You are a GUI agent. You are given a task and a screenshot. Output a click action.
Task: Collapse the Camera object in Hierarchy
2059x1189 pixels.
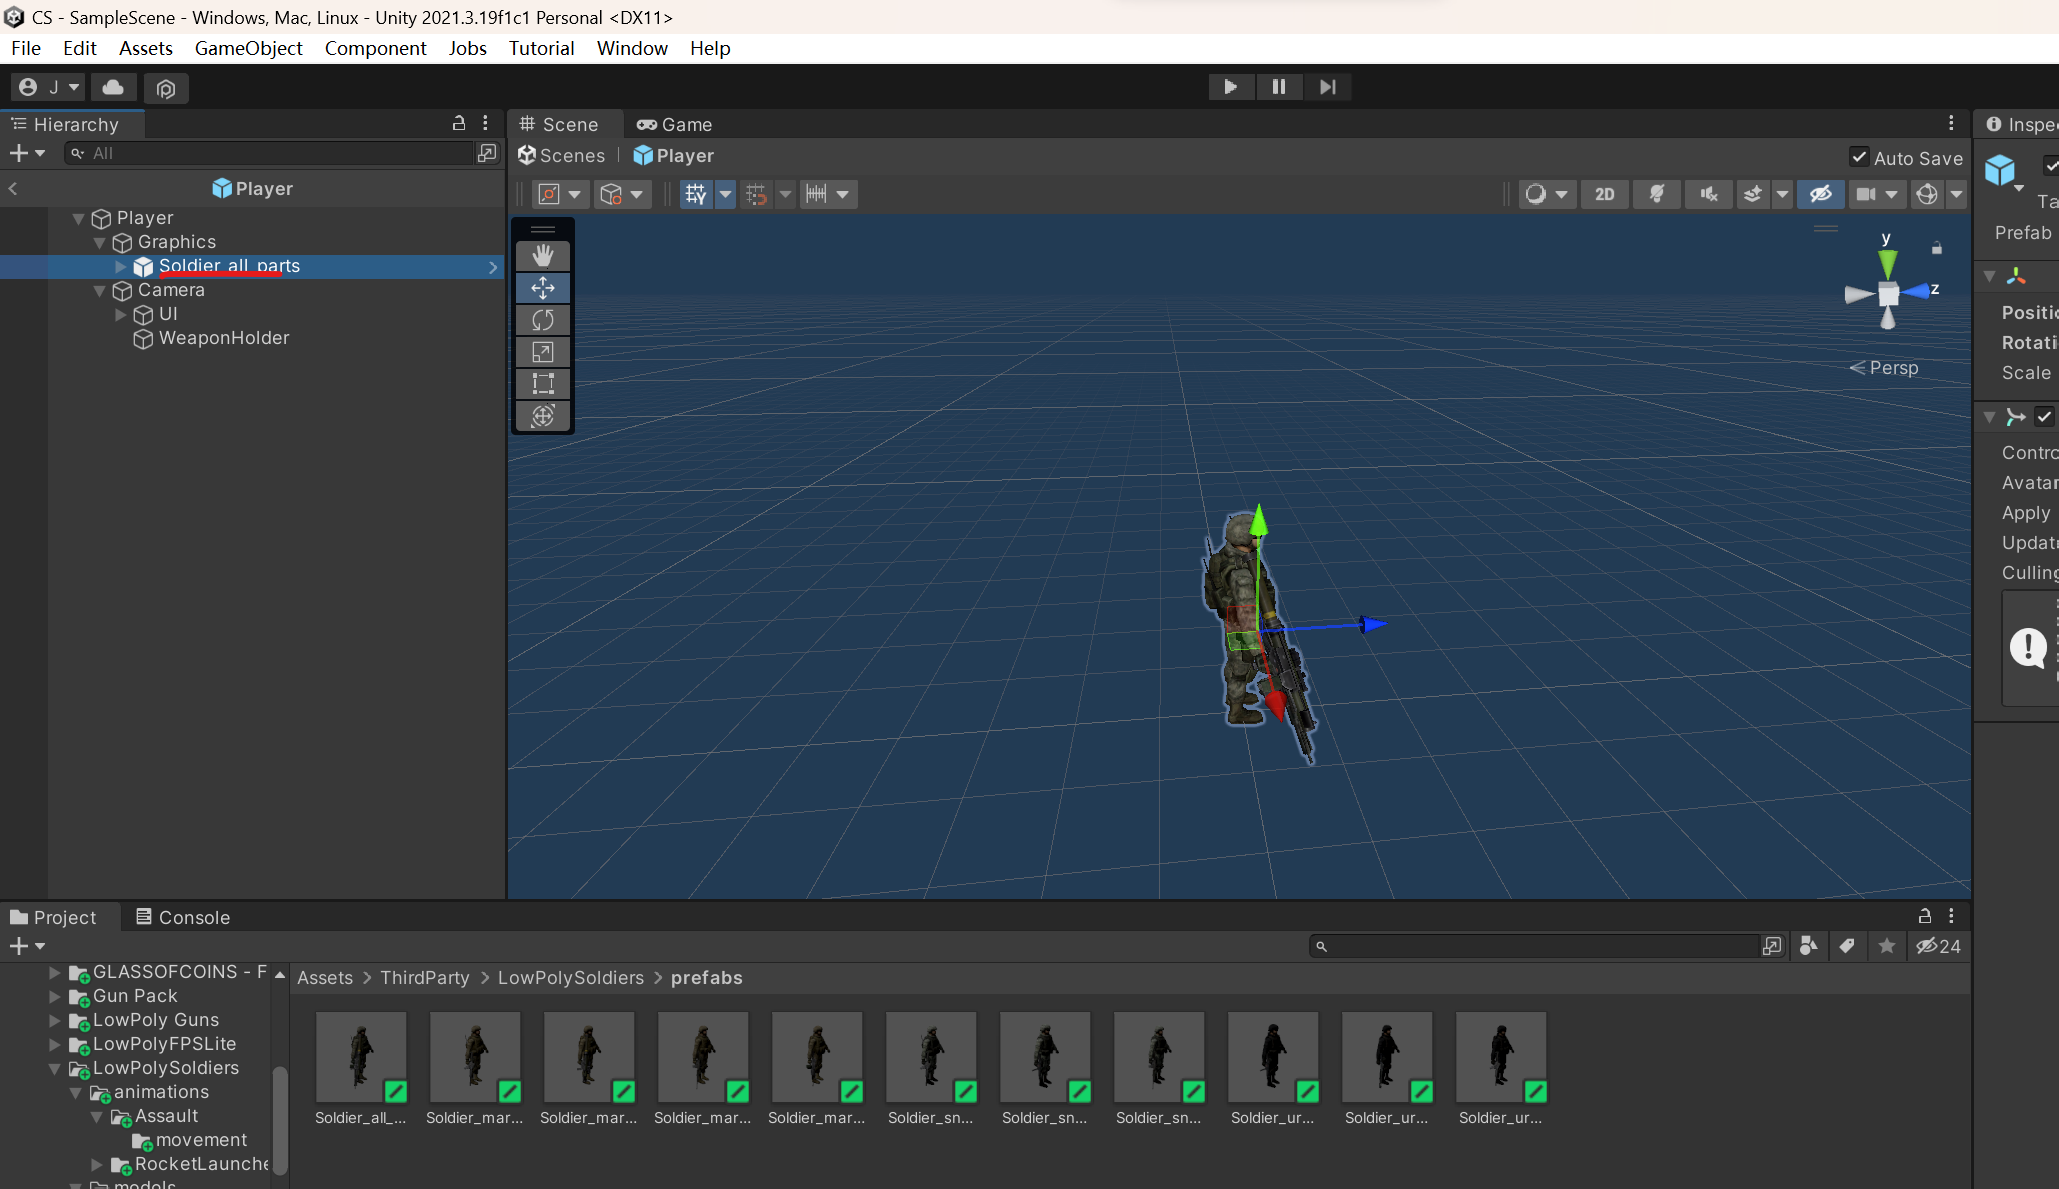pos(99,290)
